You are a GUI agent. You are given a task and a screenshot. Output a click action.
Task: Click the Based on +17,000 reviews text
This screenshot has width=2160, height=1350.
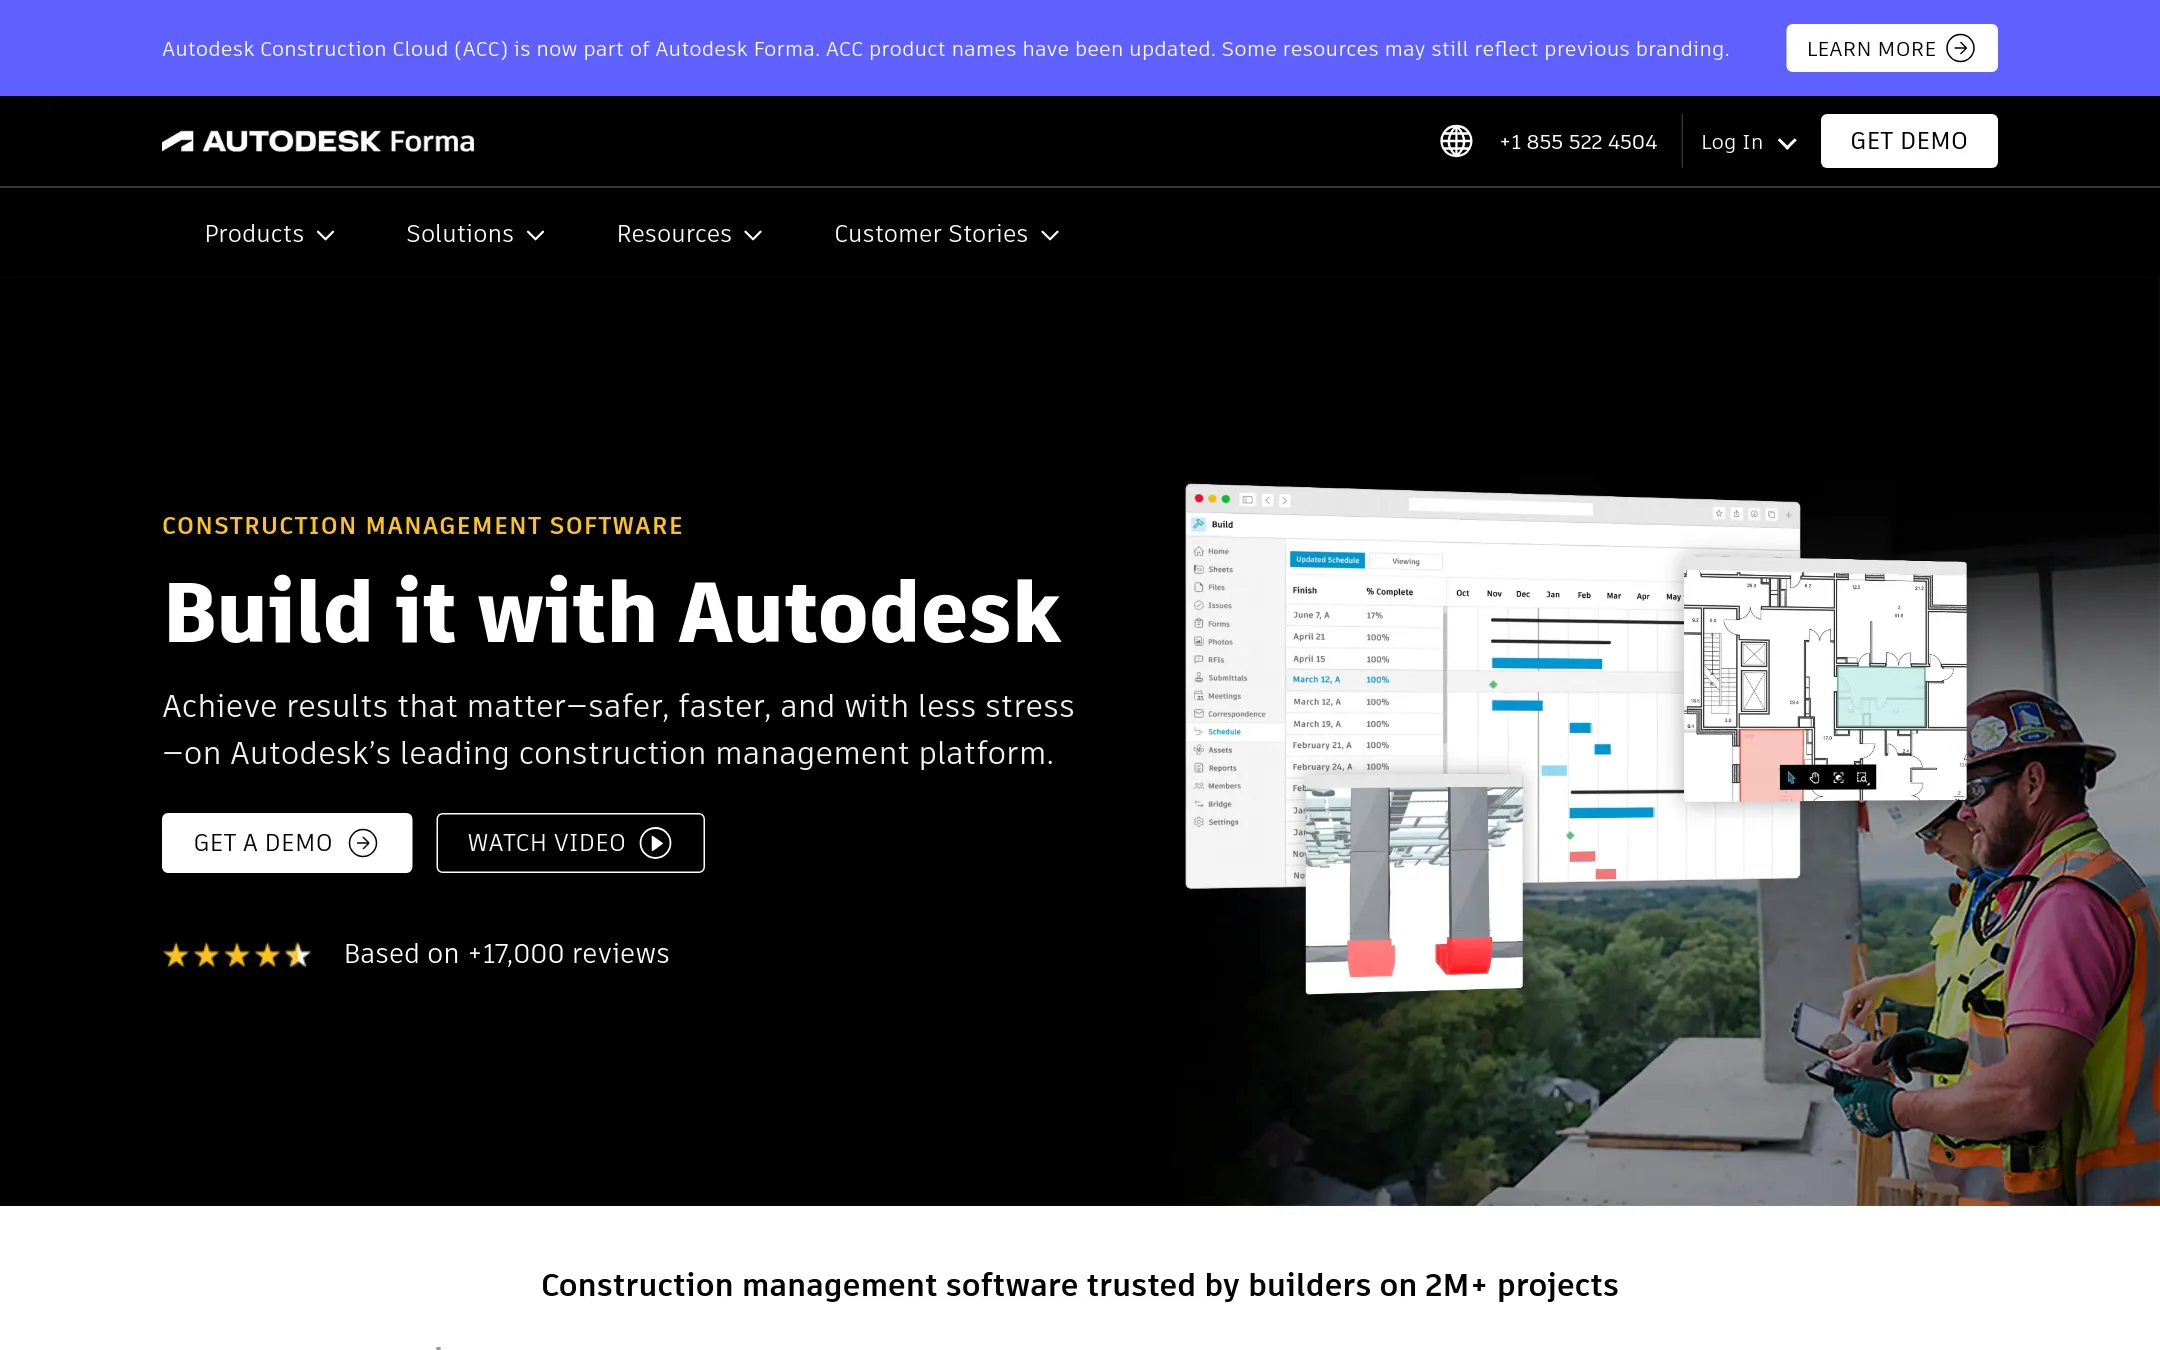point(507,954)
